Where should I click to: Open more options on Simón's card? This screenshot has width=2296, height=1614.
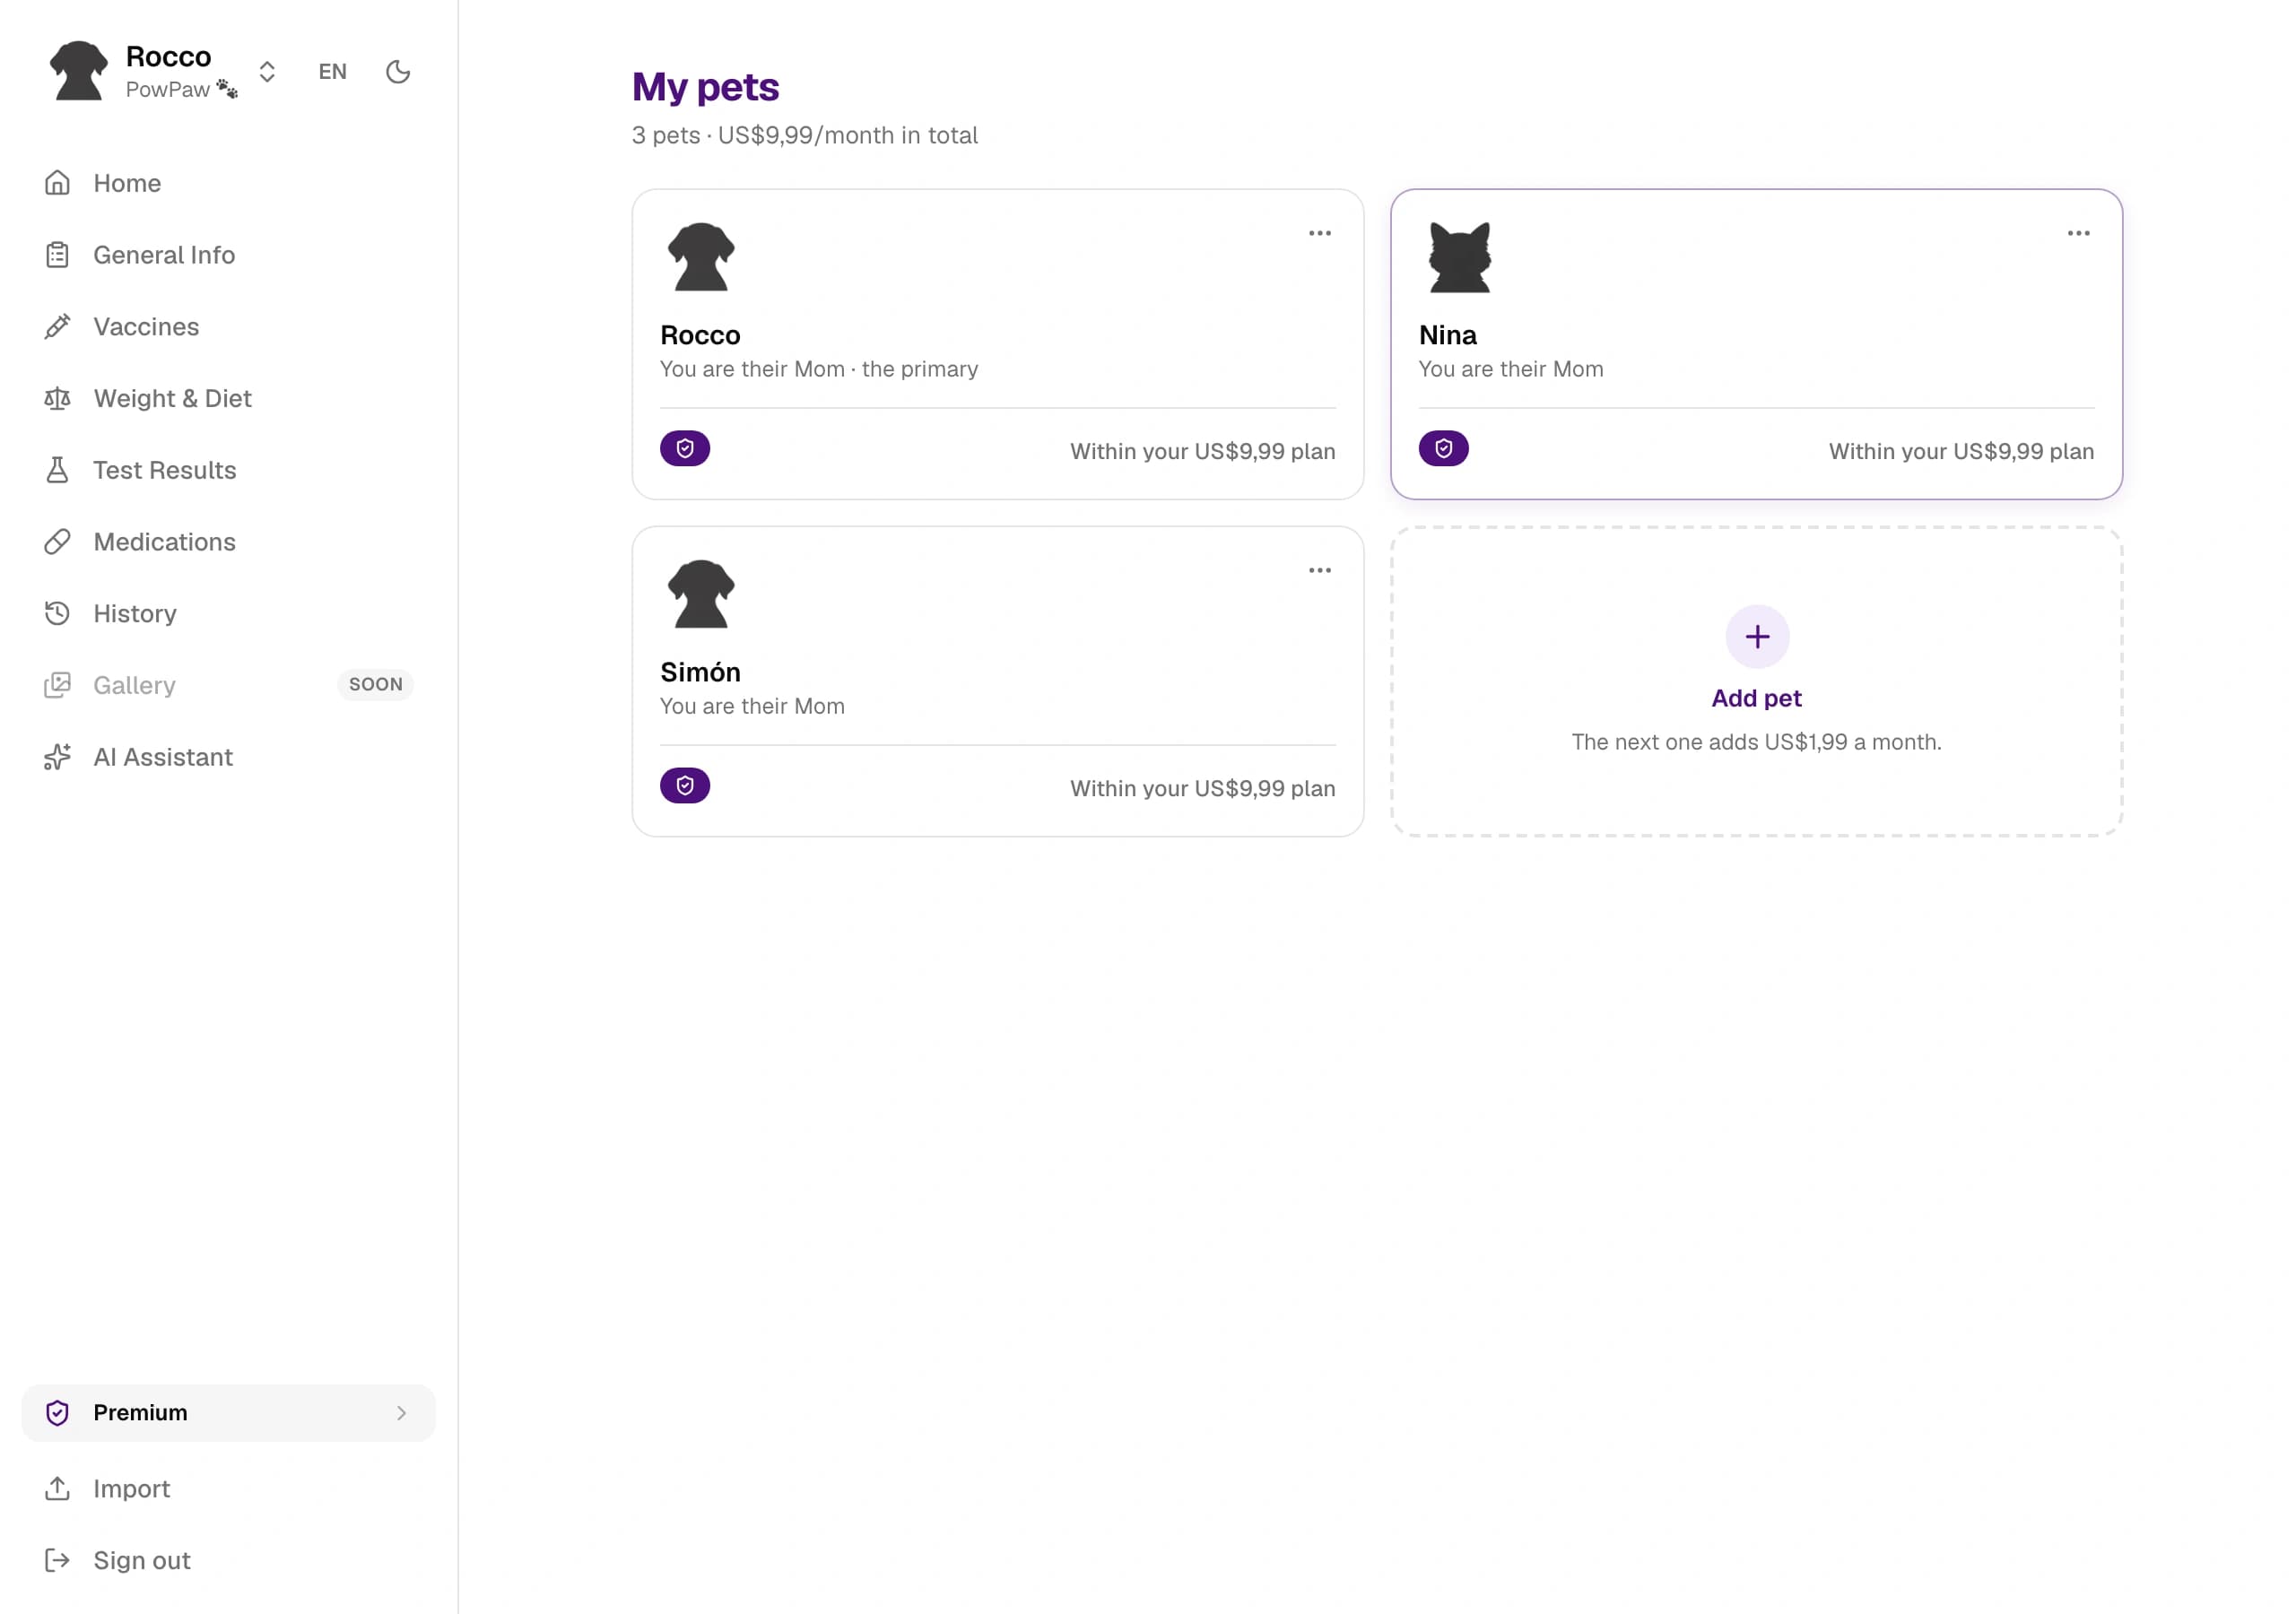(x=1320, y=570)
